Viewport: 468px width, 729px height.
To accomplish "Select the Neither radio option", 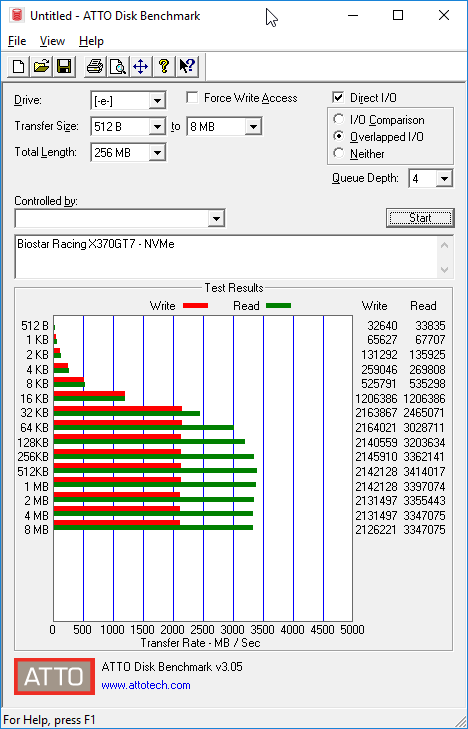I will click(339, 153).
